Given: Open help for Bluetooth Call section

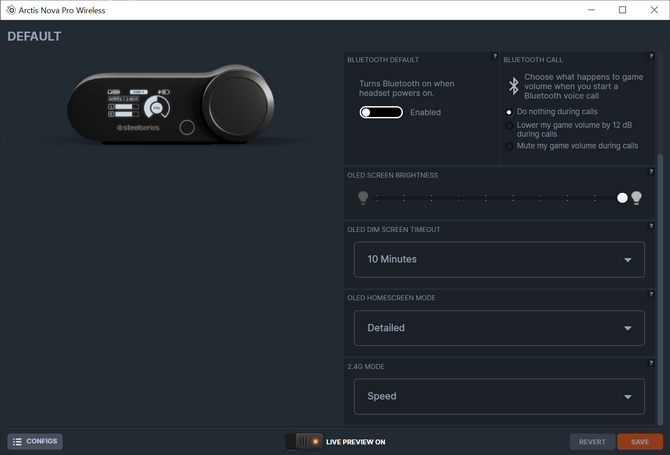Looking at the screenshot, I should pos(651,56).
